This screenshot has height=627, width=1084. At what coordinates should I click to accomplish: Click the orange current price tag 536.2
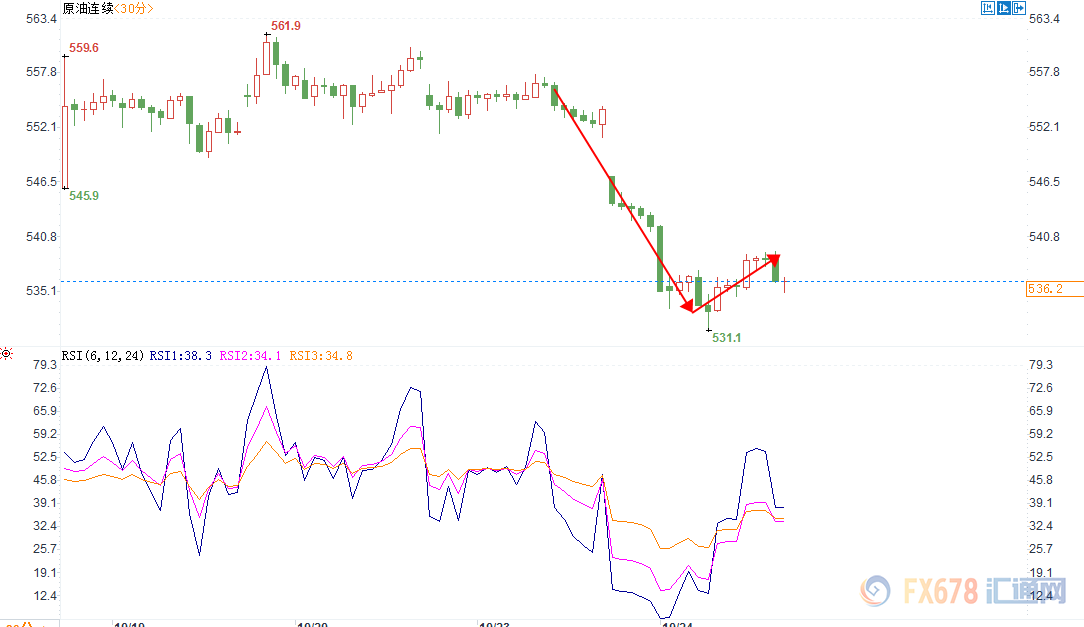1044,289
